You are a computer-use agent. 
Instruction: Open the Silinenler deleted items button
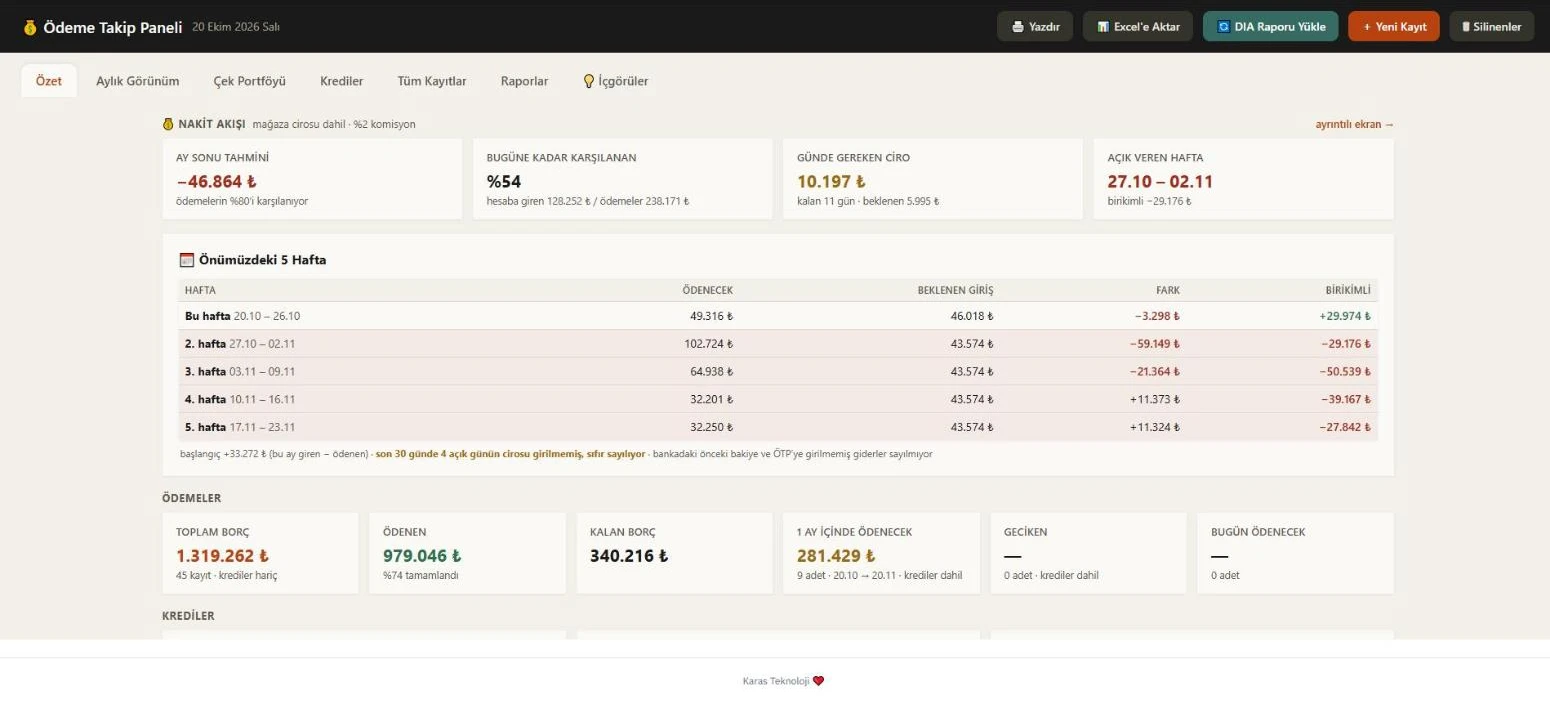tap(1492, 27)
